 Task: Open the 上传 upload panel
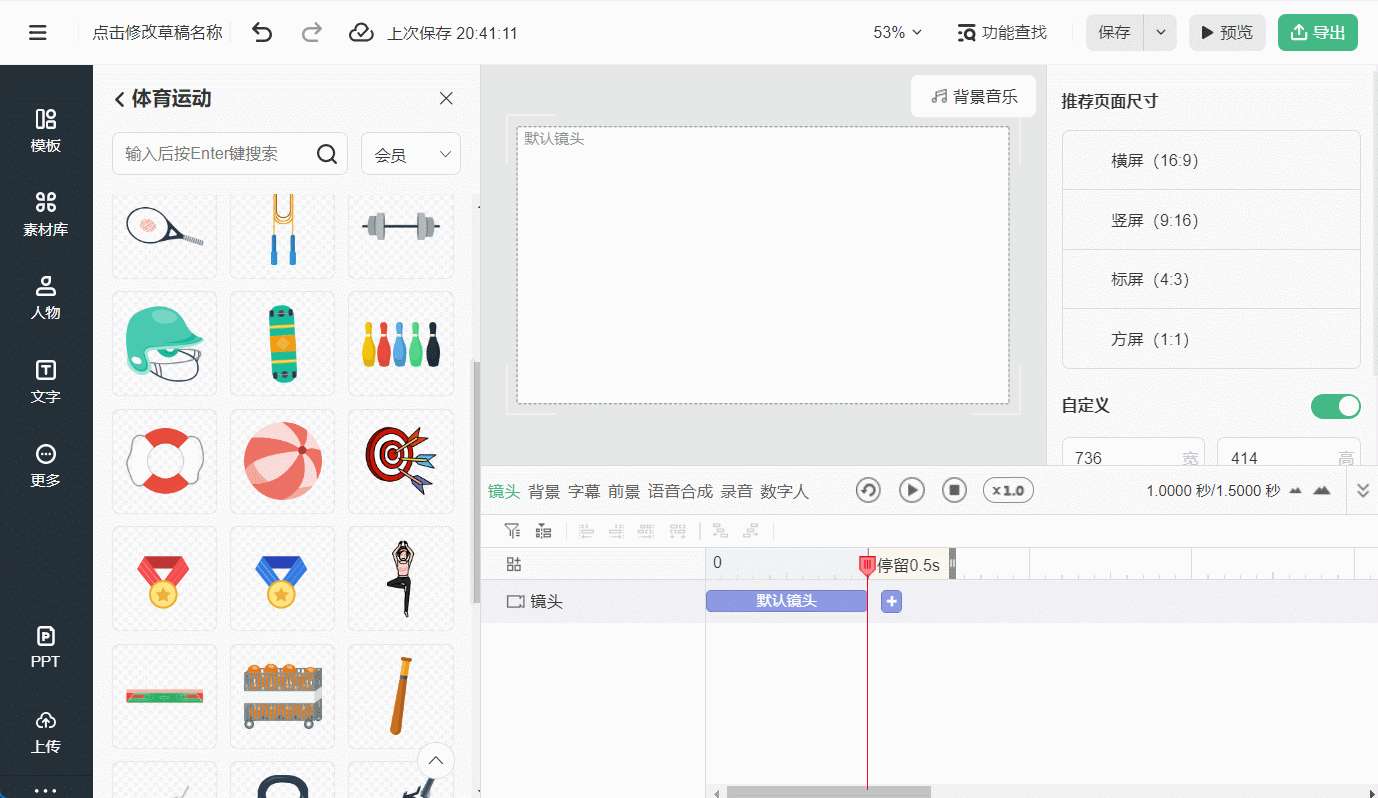click(x=46, y=732)
